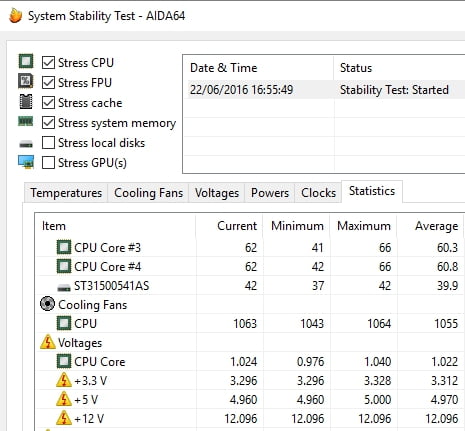This screenshot has height=431, width=465.
Task: Click the chip icon for CPU Core voltage
Action: 64,361
